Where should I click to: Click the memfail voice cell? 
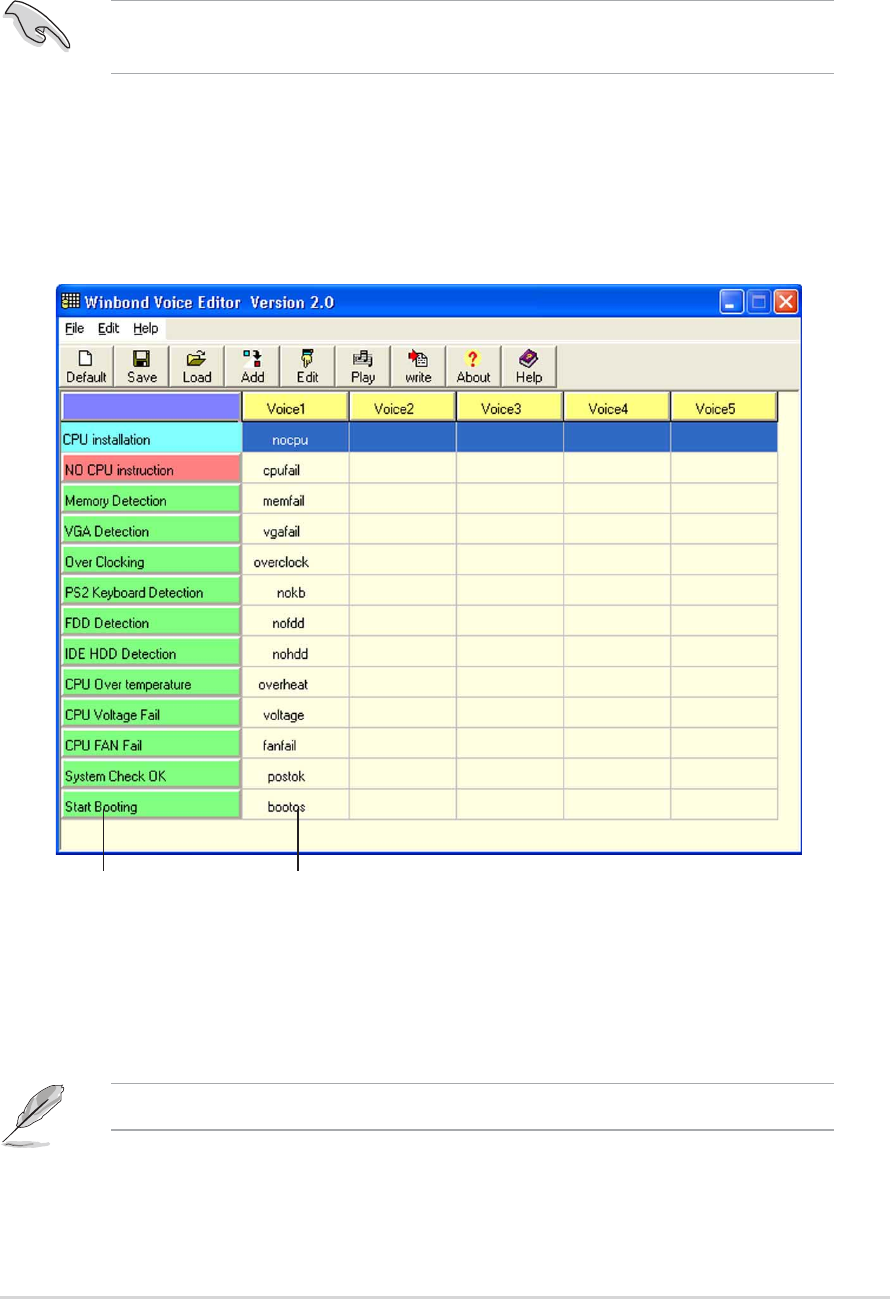click(295, 500)
